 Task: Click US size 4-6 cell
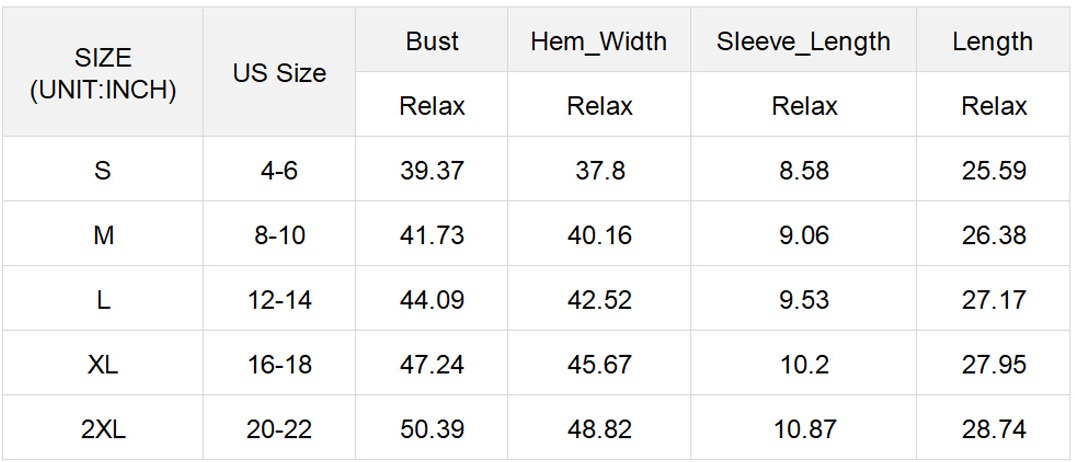(x=279, y=170)
